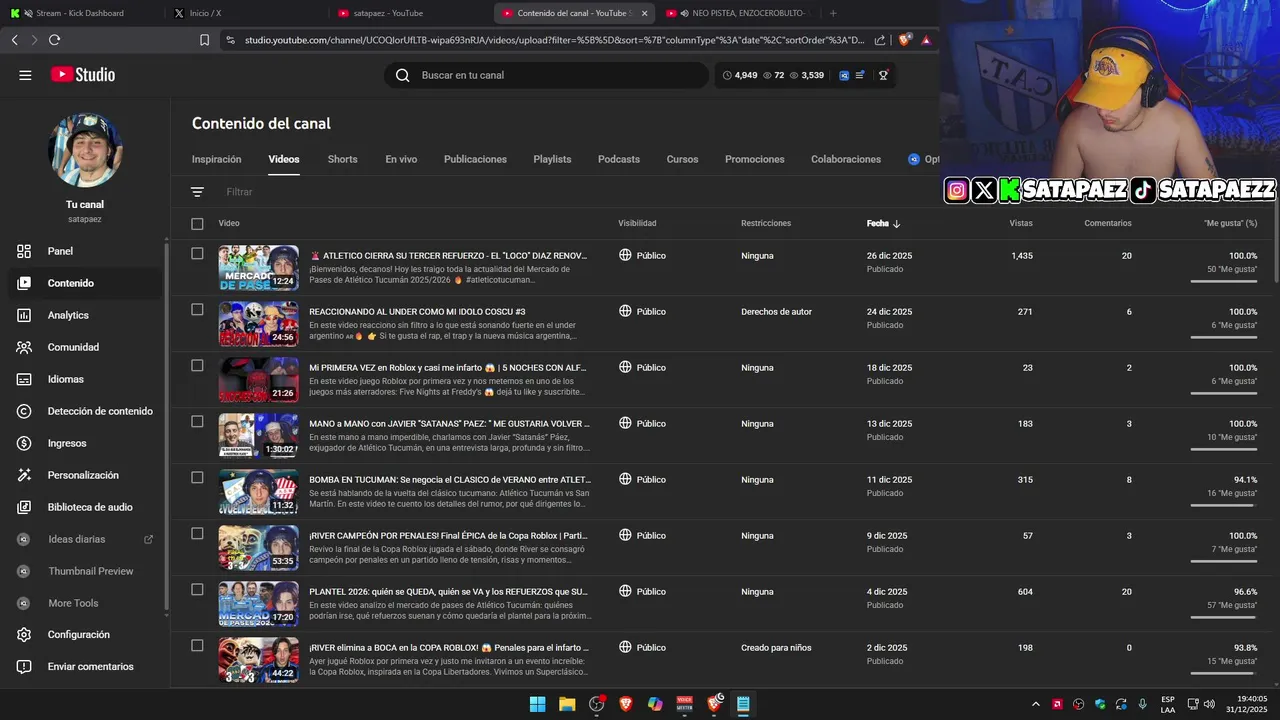1280x720 pixels.
Task: Switch to the satapaez - YouTube browser tab
Action: coord(408,13)
